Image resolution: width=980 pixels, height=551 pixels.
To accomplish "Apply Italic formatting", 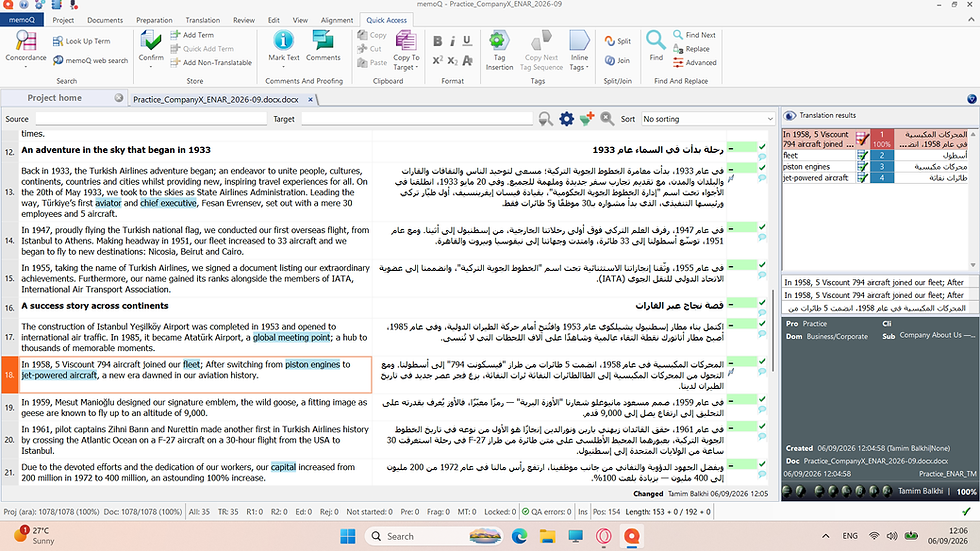I will [x=452, y=41].
